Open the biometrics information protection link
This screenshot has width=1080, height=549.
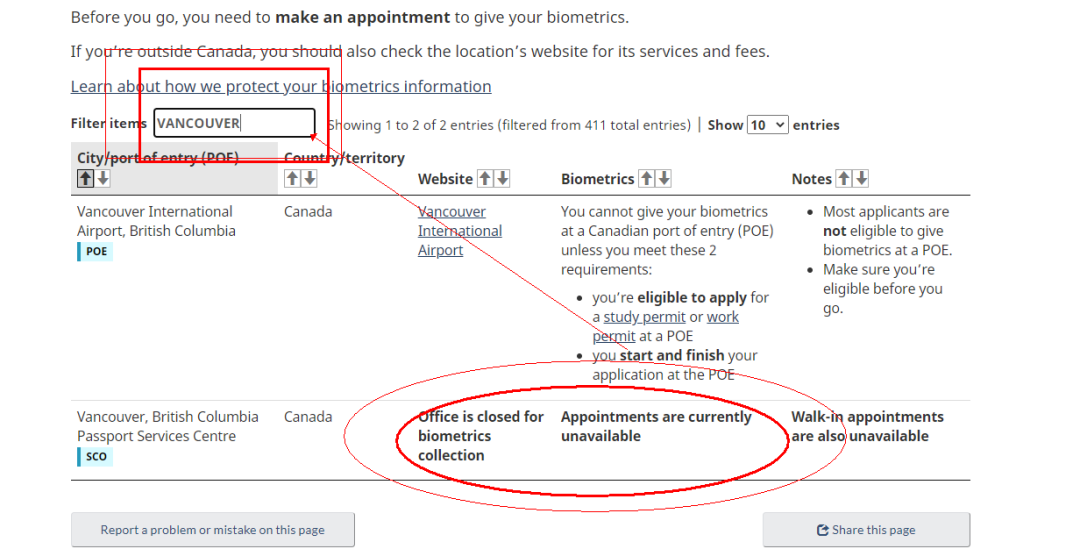(x=281, y=87)
